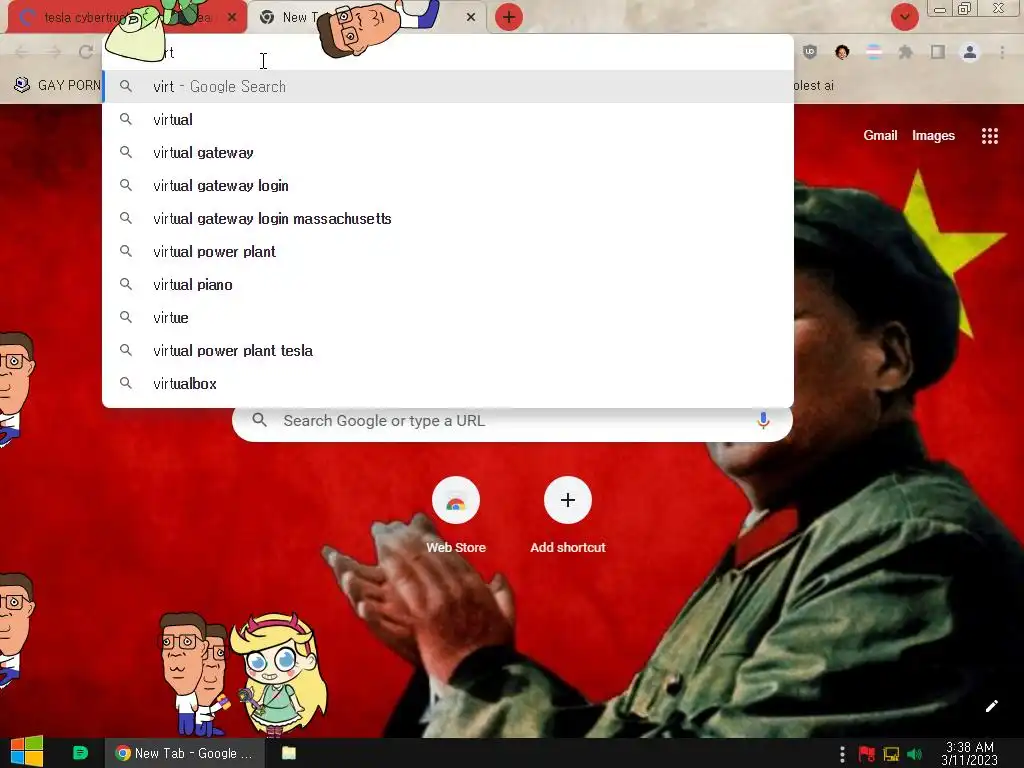Image resolution: width=1024 pixels, height=768 pixels.
Task: Click the Customize Chrome pencil icon
Action: point(991,706)
